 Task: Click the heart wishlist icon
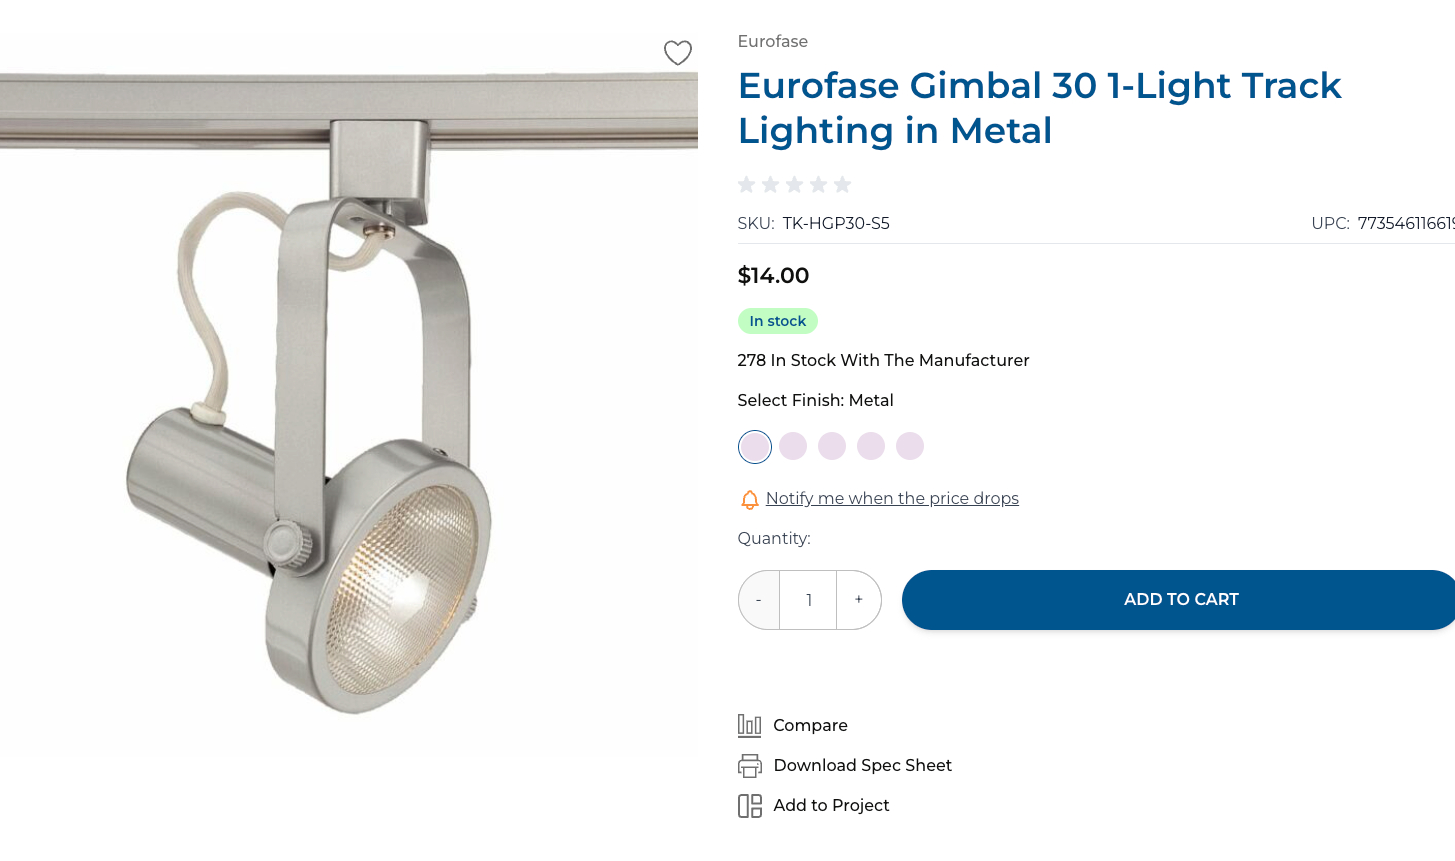678,53
